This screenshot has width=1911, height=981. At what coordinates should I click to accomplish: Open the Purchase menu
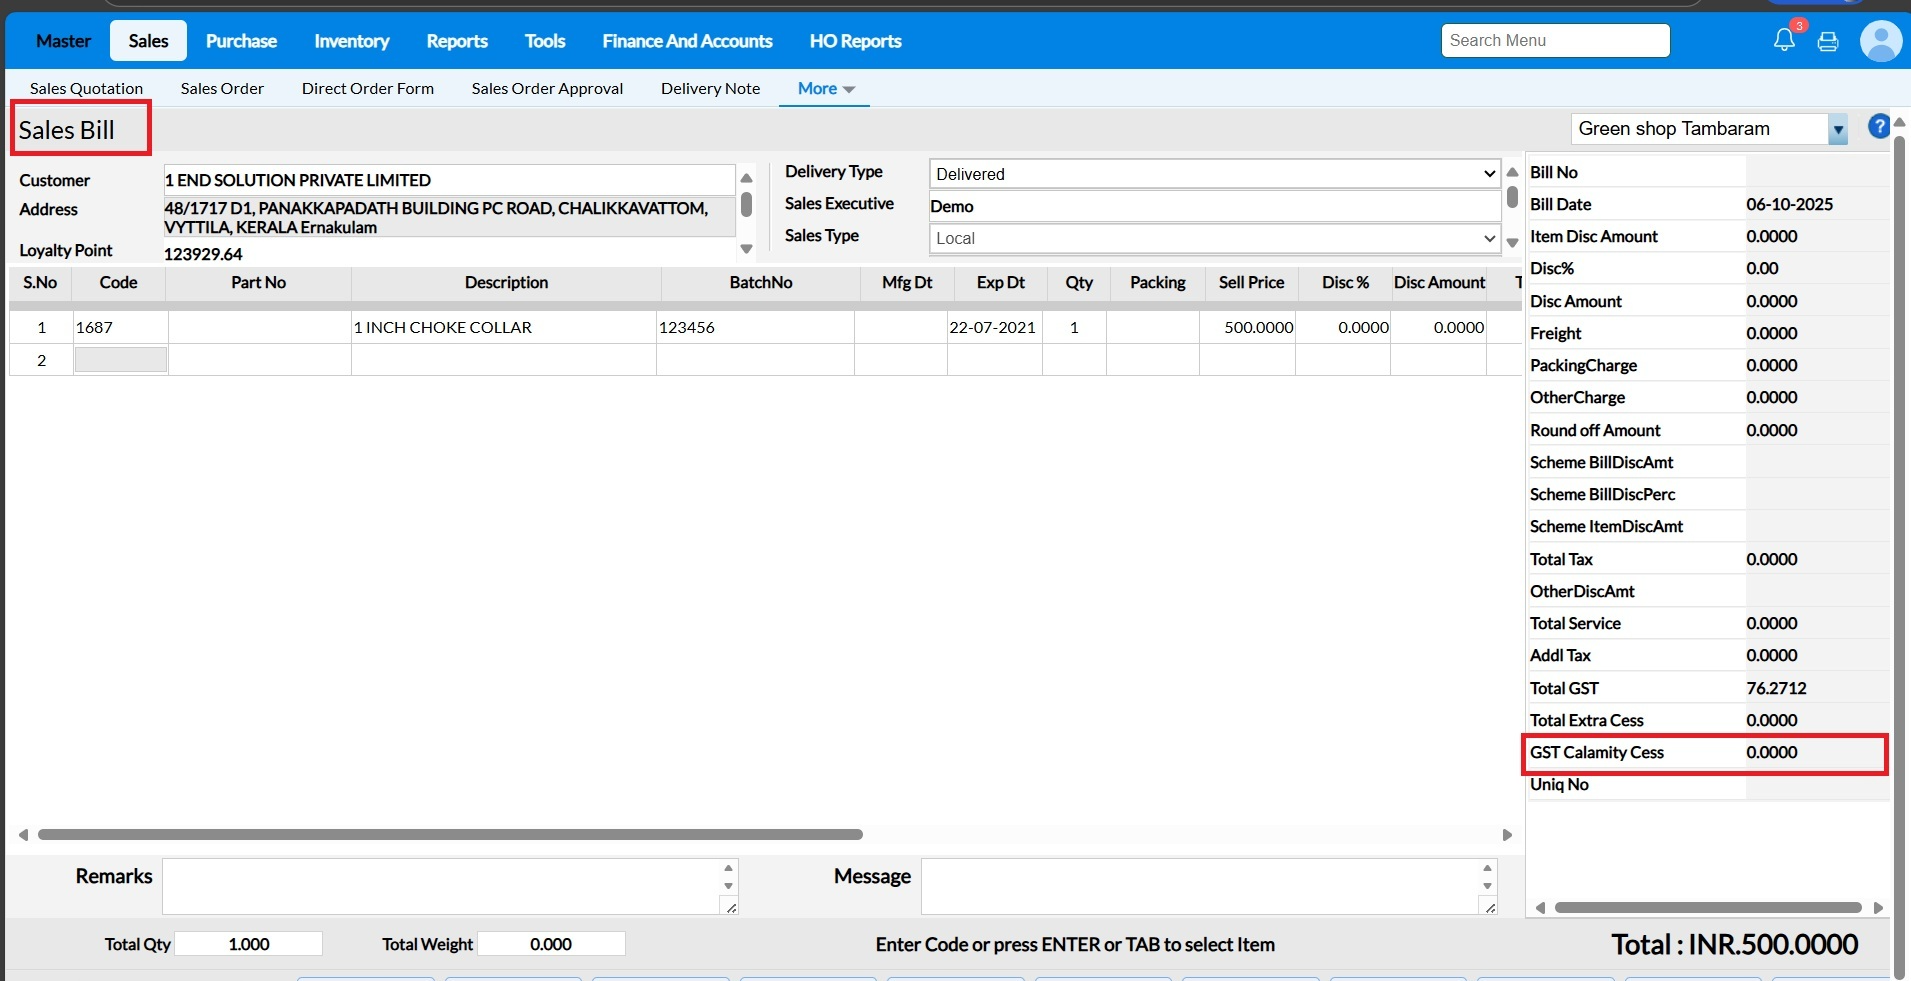point(241,41)
